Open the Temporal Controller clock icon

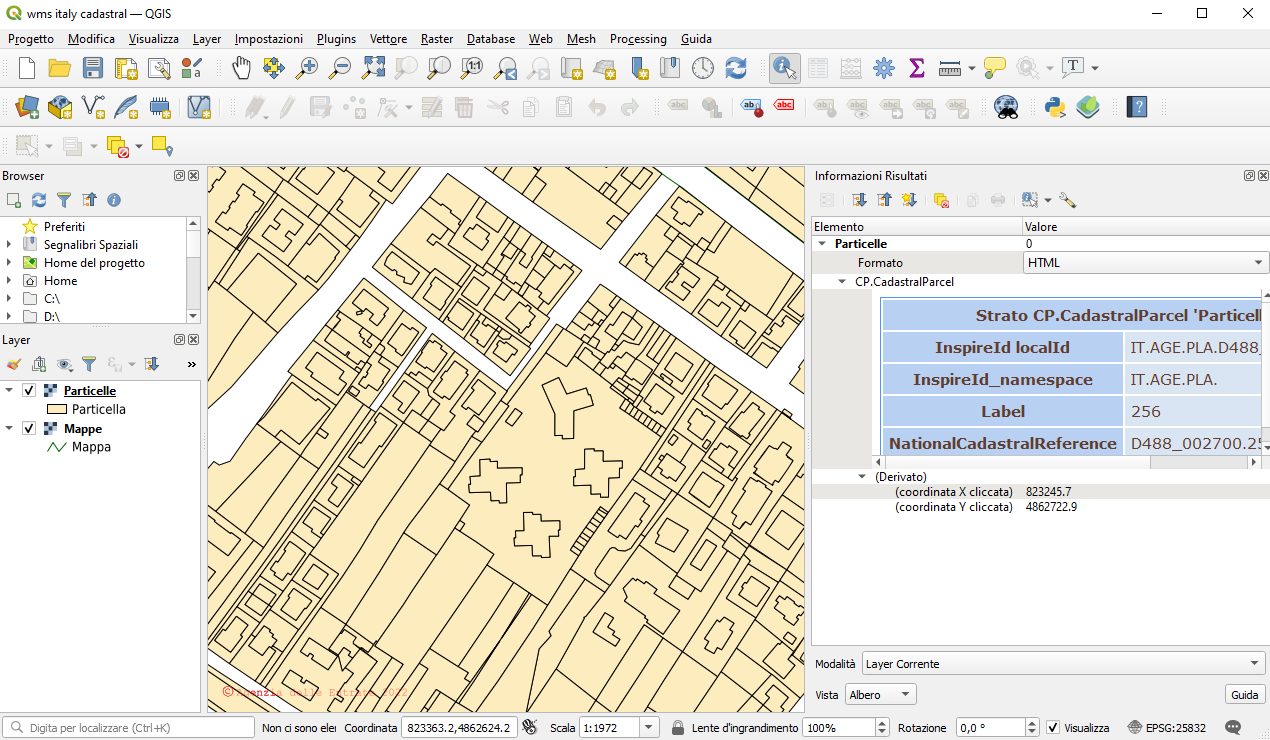tap(703, 68)
